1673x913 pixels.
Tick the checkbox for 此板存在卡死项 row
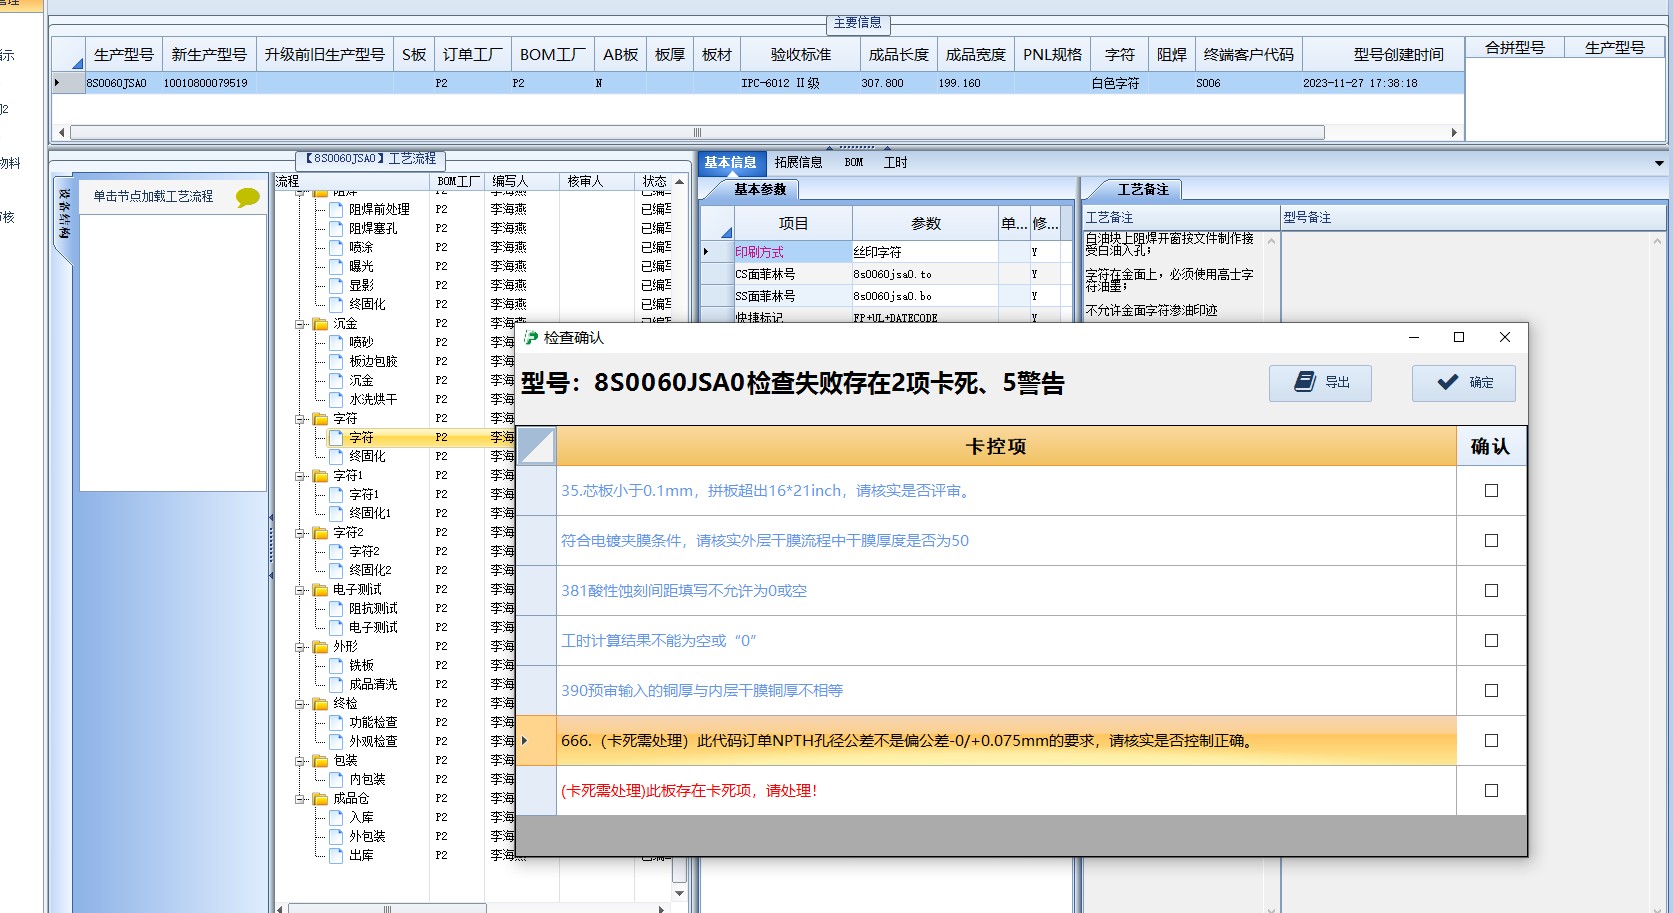pyautogui.click(x=1491, y=791)
